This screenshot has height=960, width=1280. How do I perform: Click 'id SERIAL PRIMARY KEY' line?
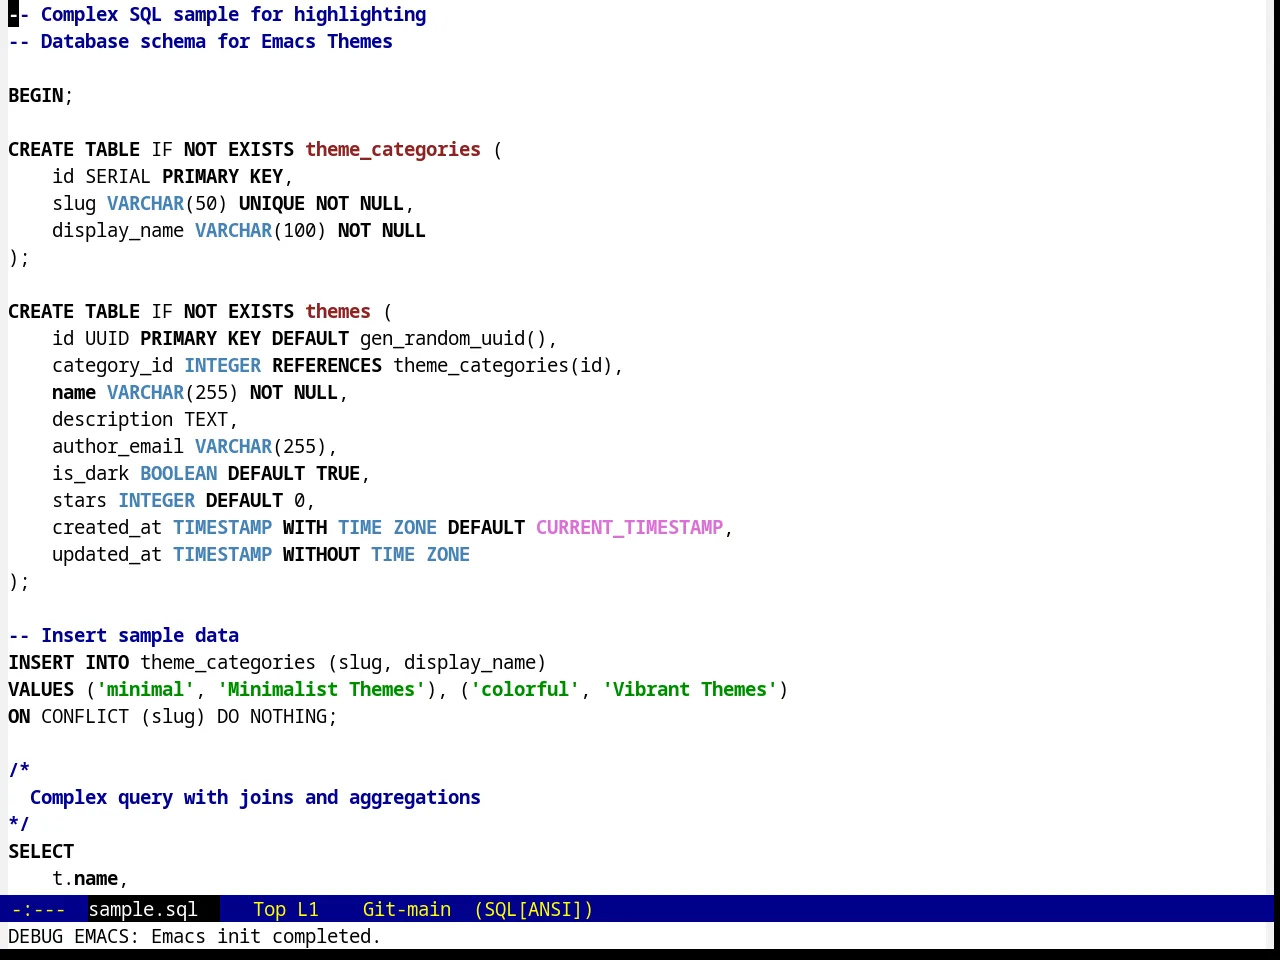point(173,176)
